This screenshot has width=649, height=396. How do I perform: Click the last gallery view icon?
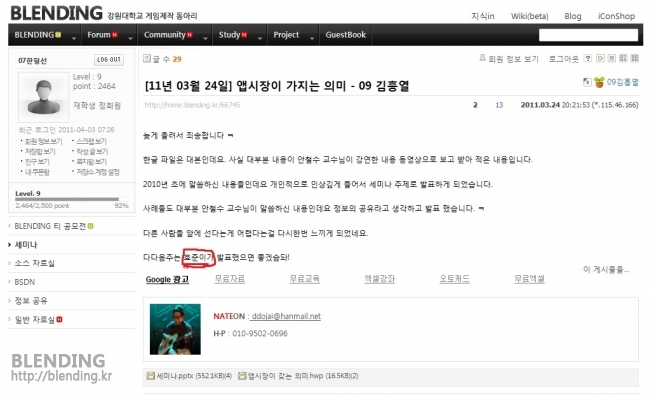635,58
